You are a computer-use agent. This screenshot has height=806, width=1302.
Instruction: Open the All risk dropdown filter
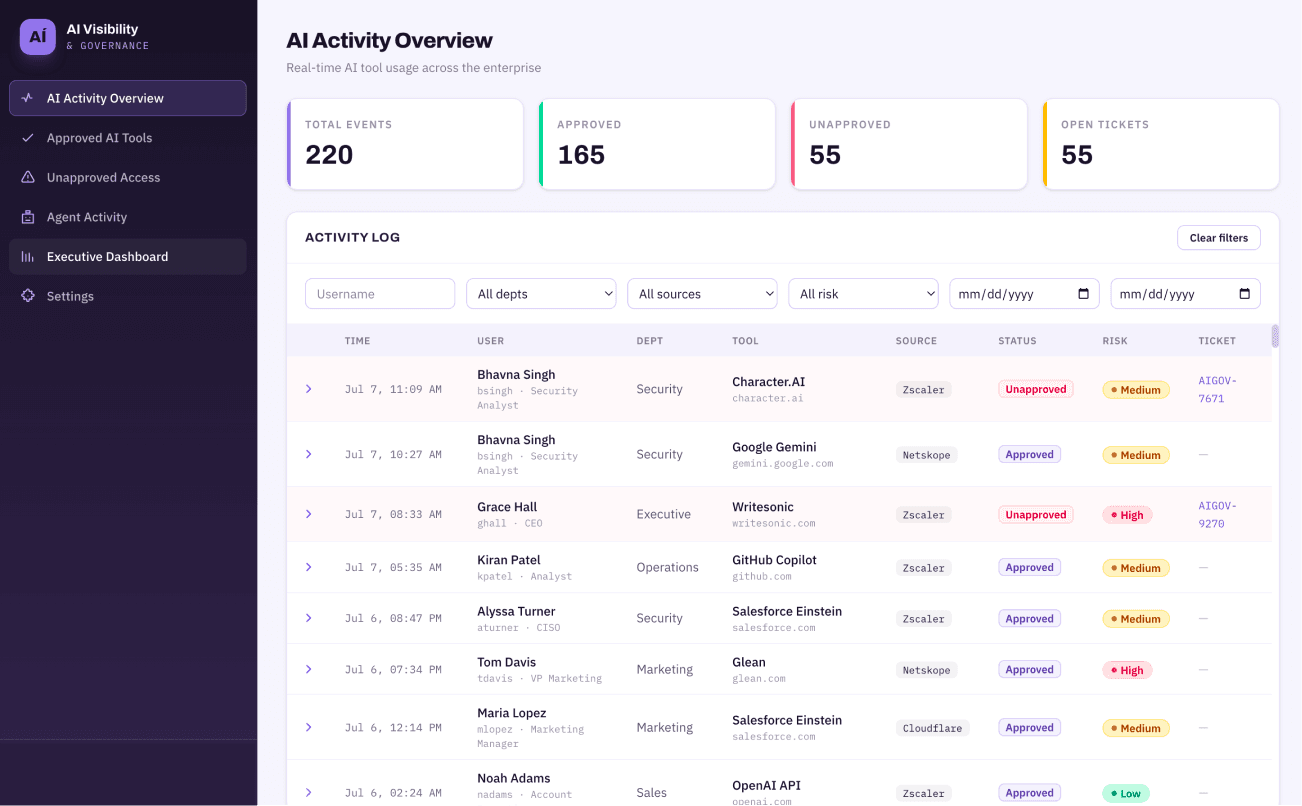click(x=863, y=294)
